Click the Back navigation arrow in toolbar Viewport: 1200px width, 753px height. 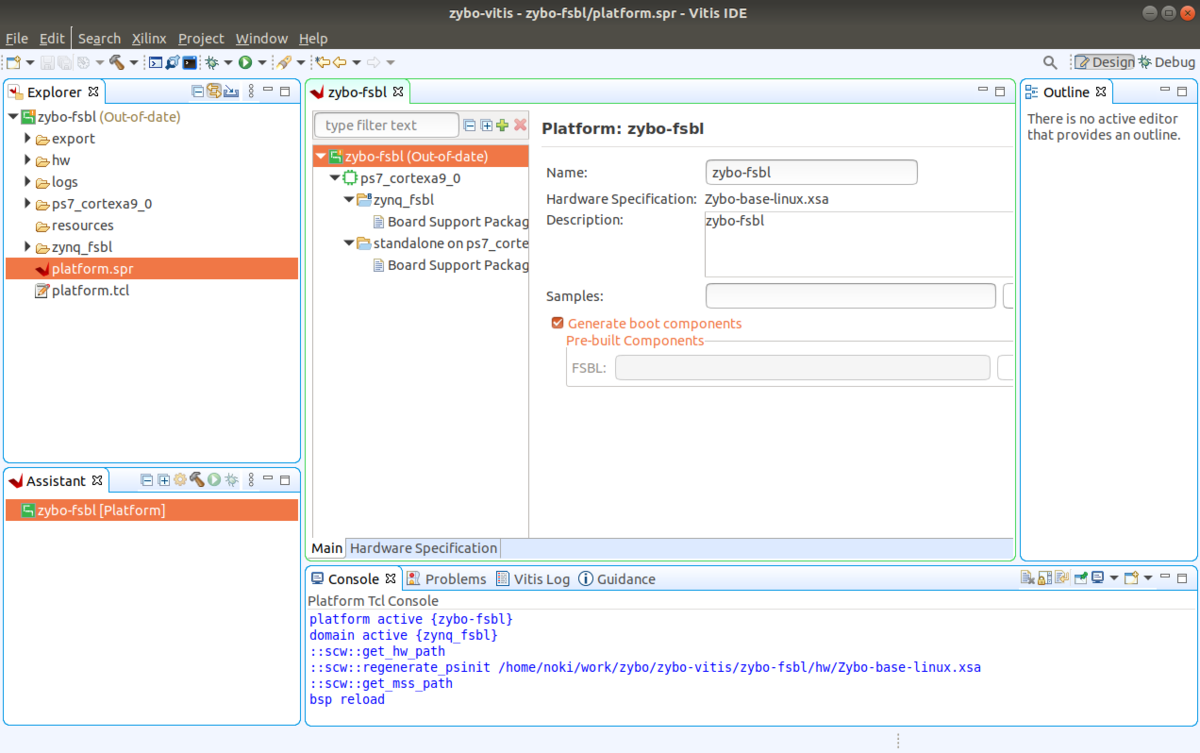click(x=340, y=62)
